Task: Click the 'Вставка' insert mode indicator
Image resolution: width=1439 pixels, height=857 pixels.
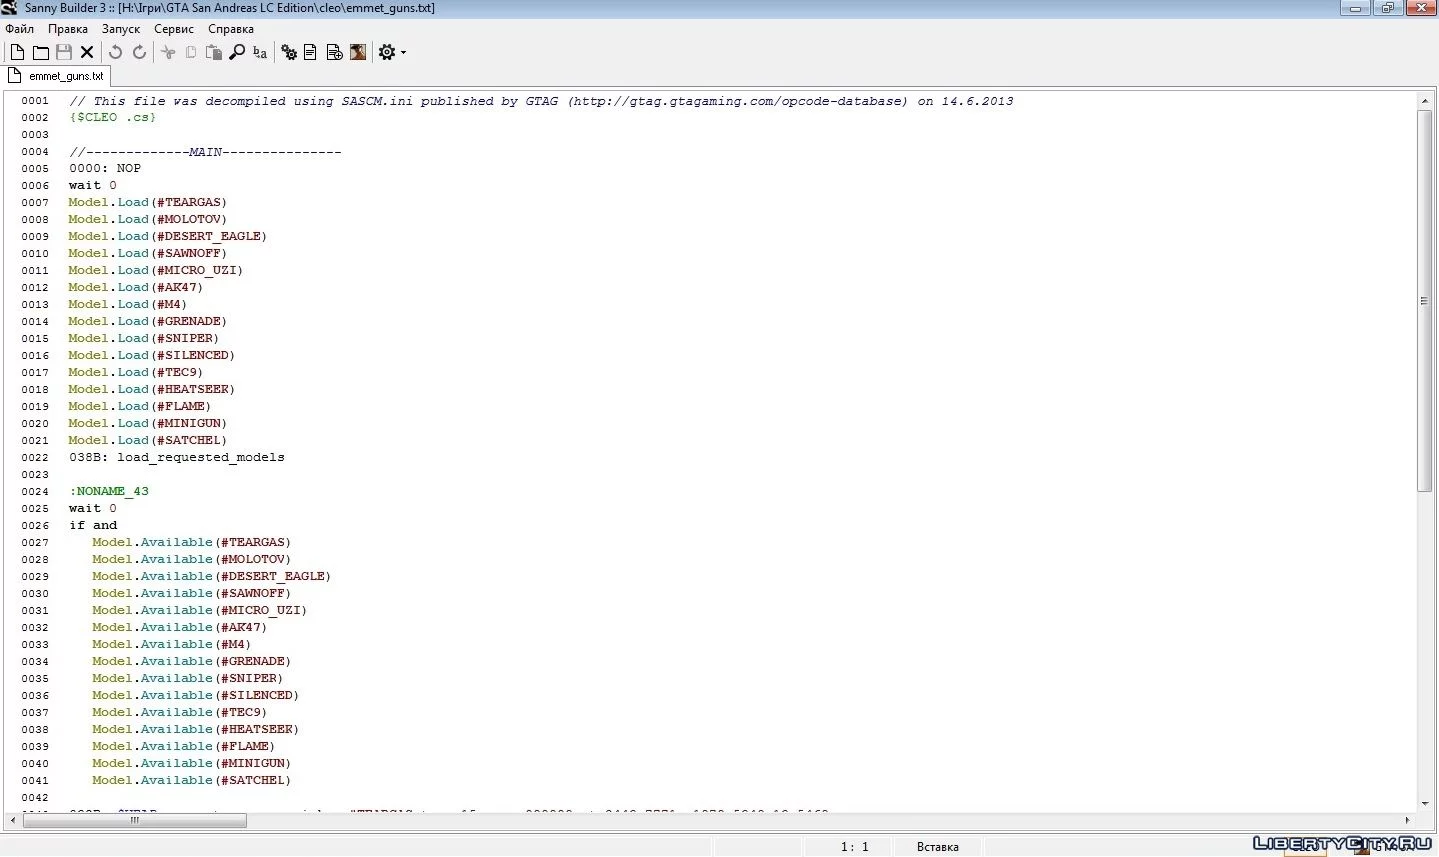Action: (x=938, y=847)
